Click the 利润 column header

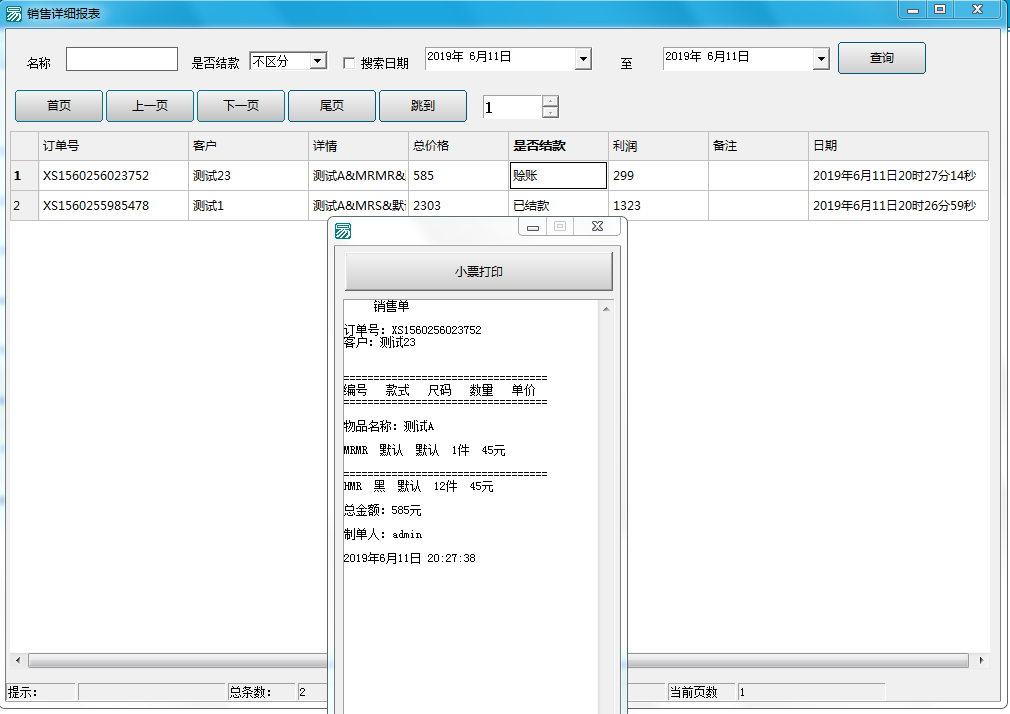[x=658, y=146]
